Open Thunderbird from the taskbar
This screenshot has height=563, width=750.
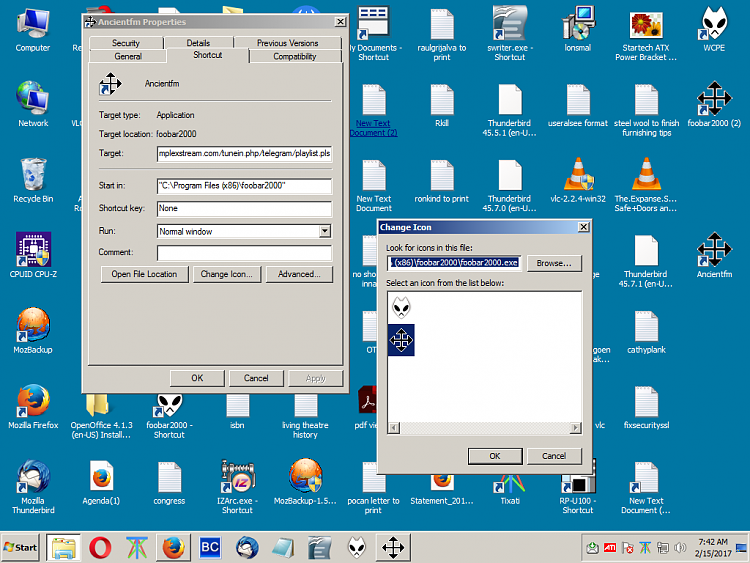tap(247, 547)
